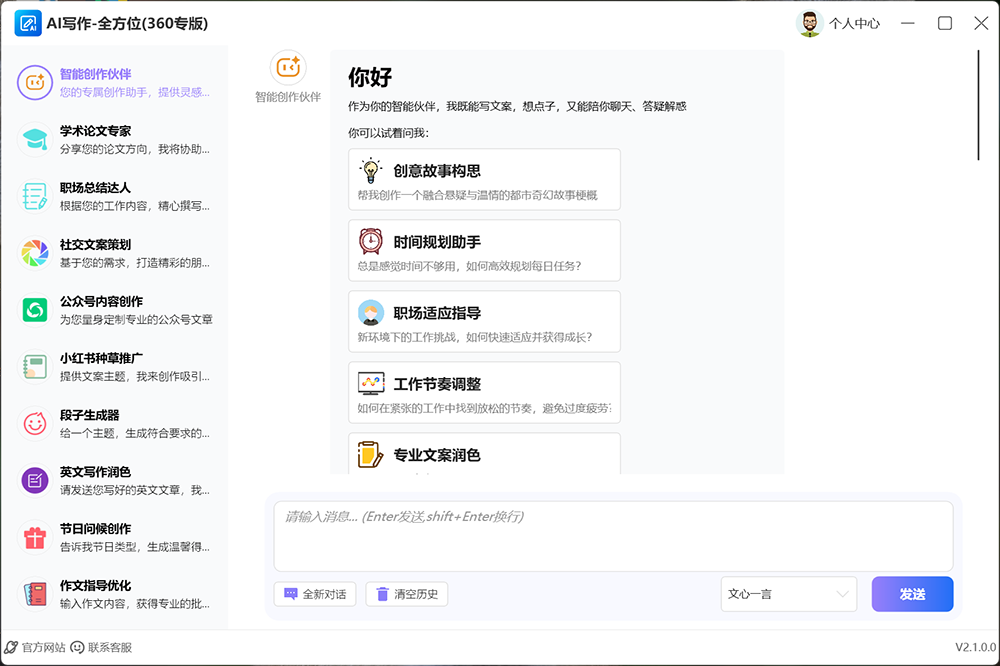Click the vertical scrollbar on the right
Viewport: 1000px width, 666px height.
click(978, 105)
